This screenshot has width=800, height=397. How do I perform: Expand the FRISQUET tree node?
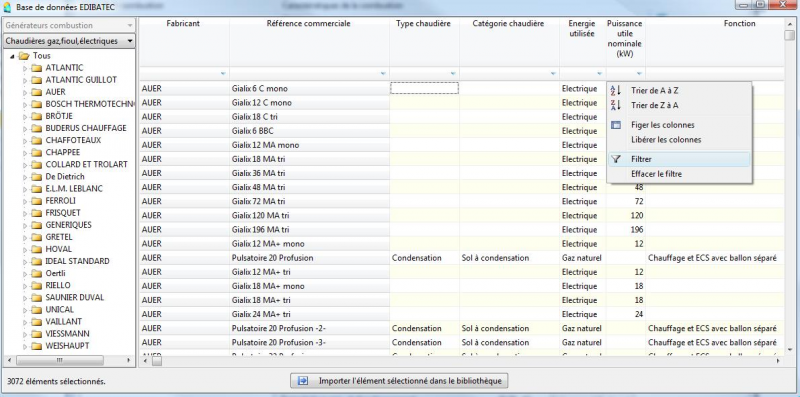coord(25,213)
